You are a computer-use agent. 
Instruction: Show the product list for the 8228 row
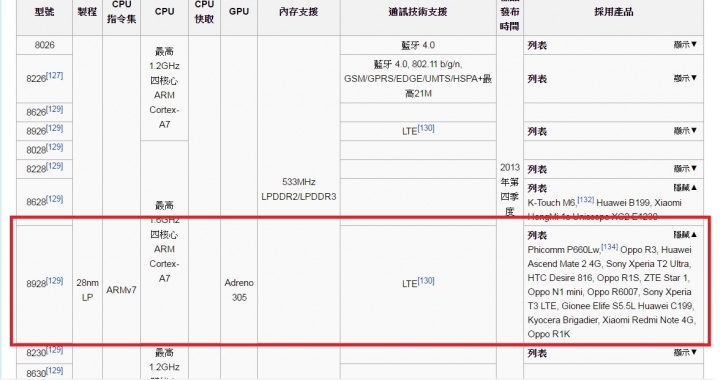coord(685,168)
